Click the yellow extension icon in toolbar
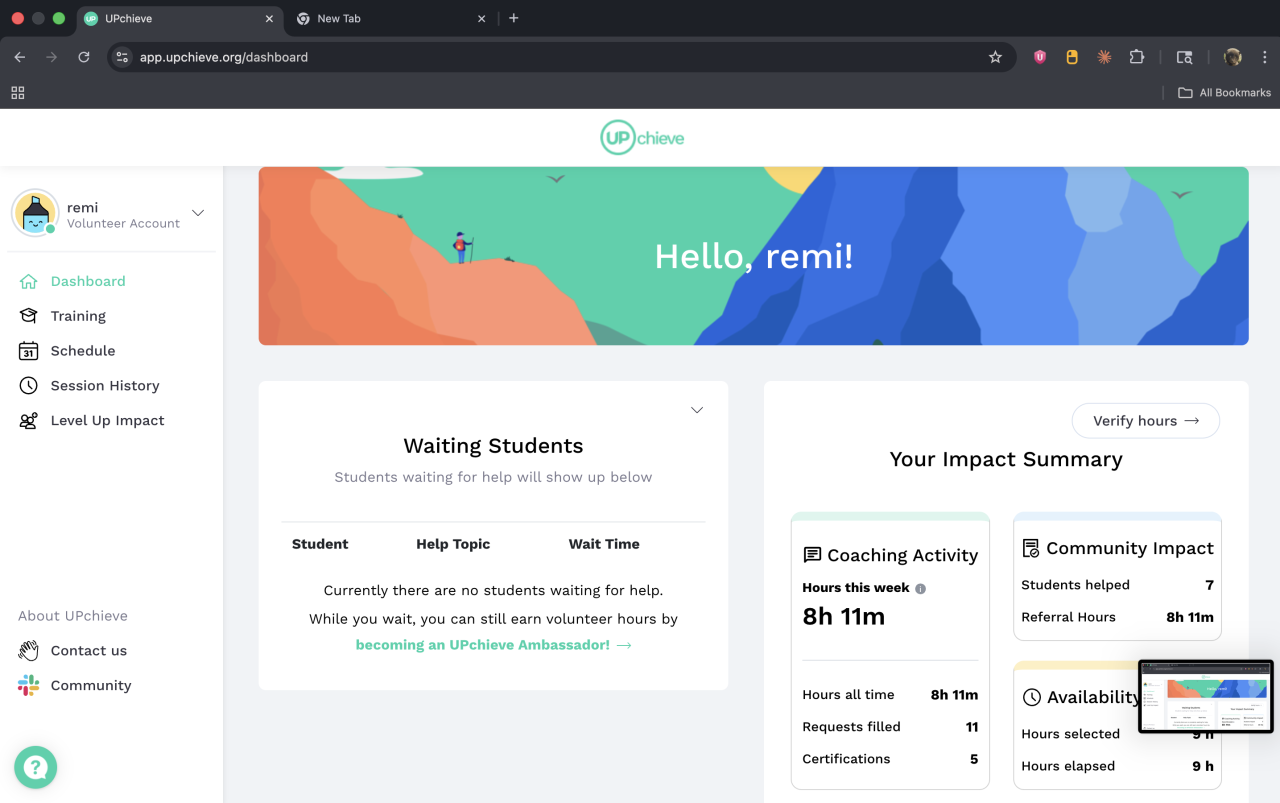This screenshot has height=803, width=1280. coord(1072,57)
